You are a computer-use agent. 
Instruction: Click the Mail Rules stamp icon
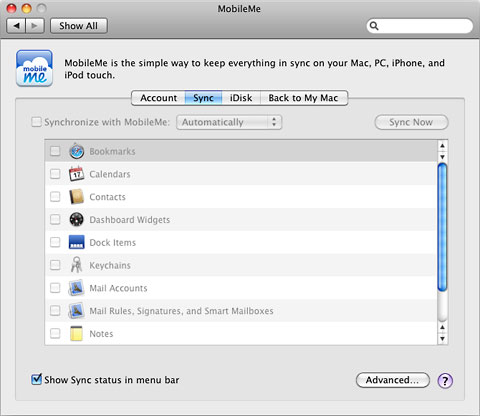click(x=76, y=310)
